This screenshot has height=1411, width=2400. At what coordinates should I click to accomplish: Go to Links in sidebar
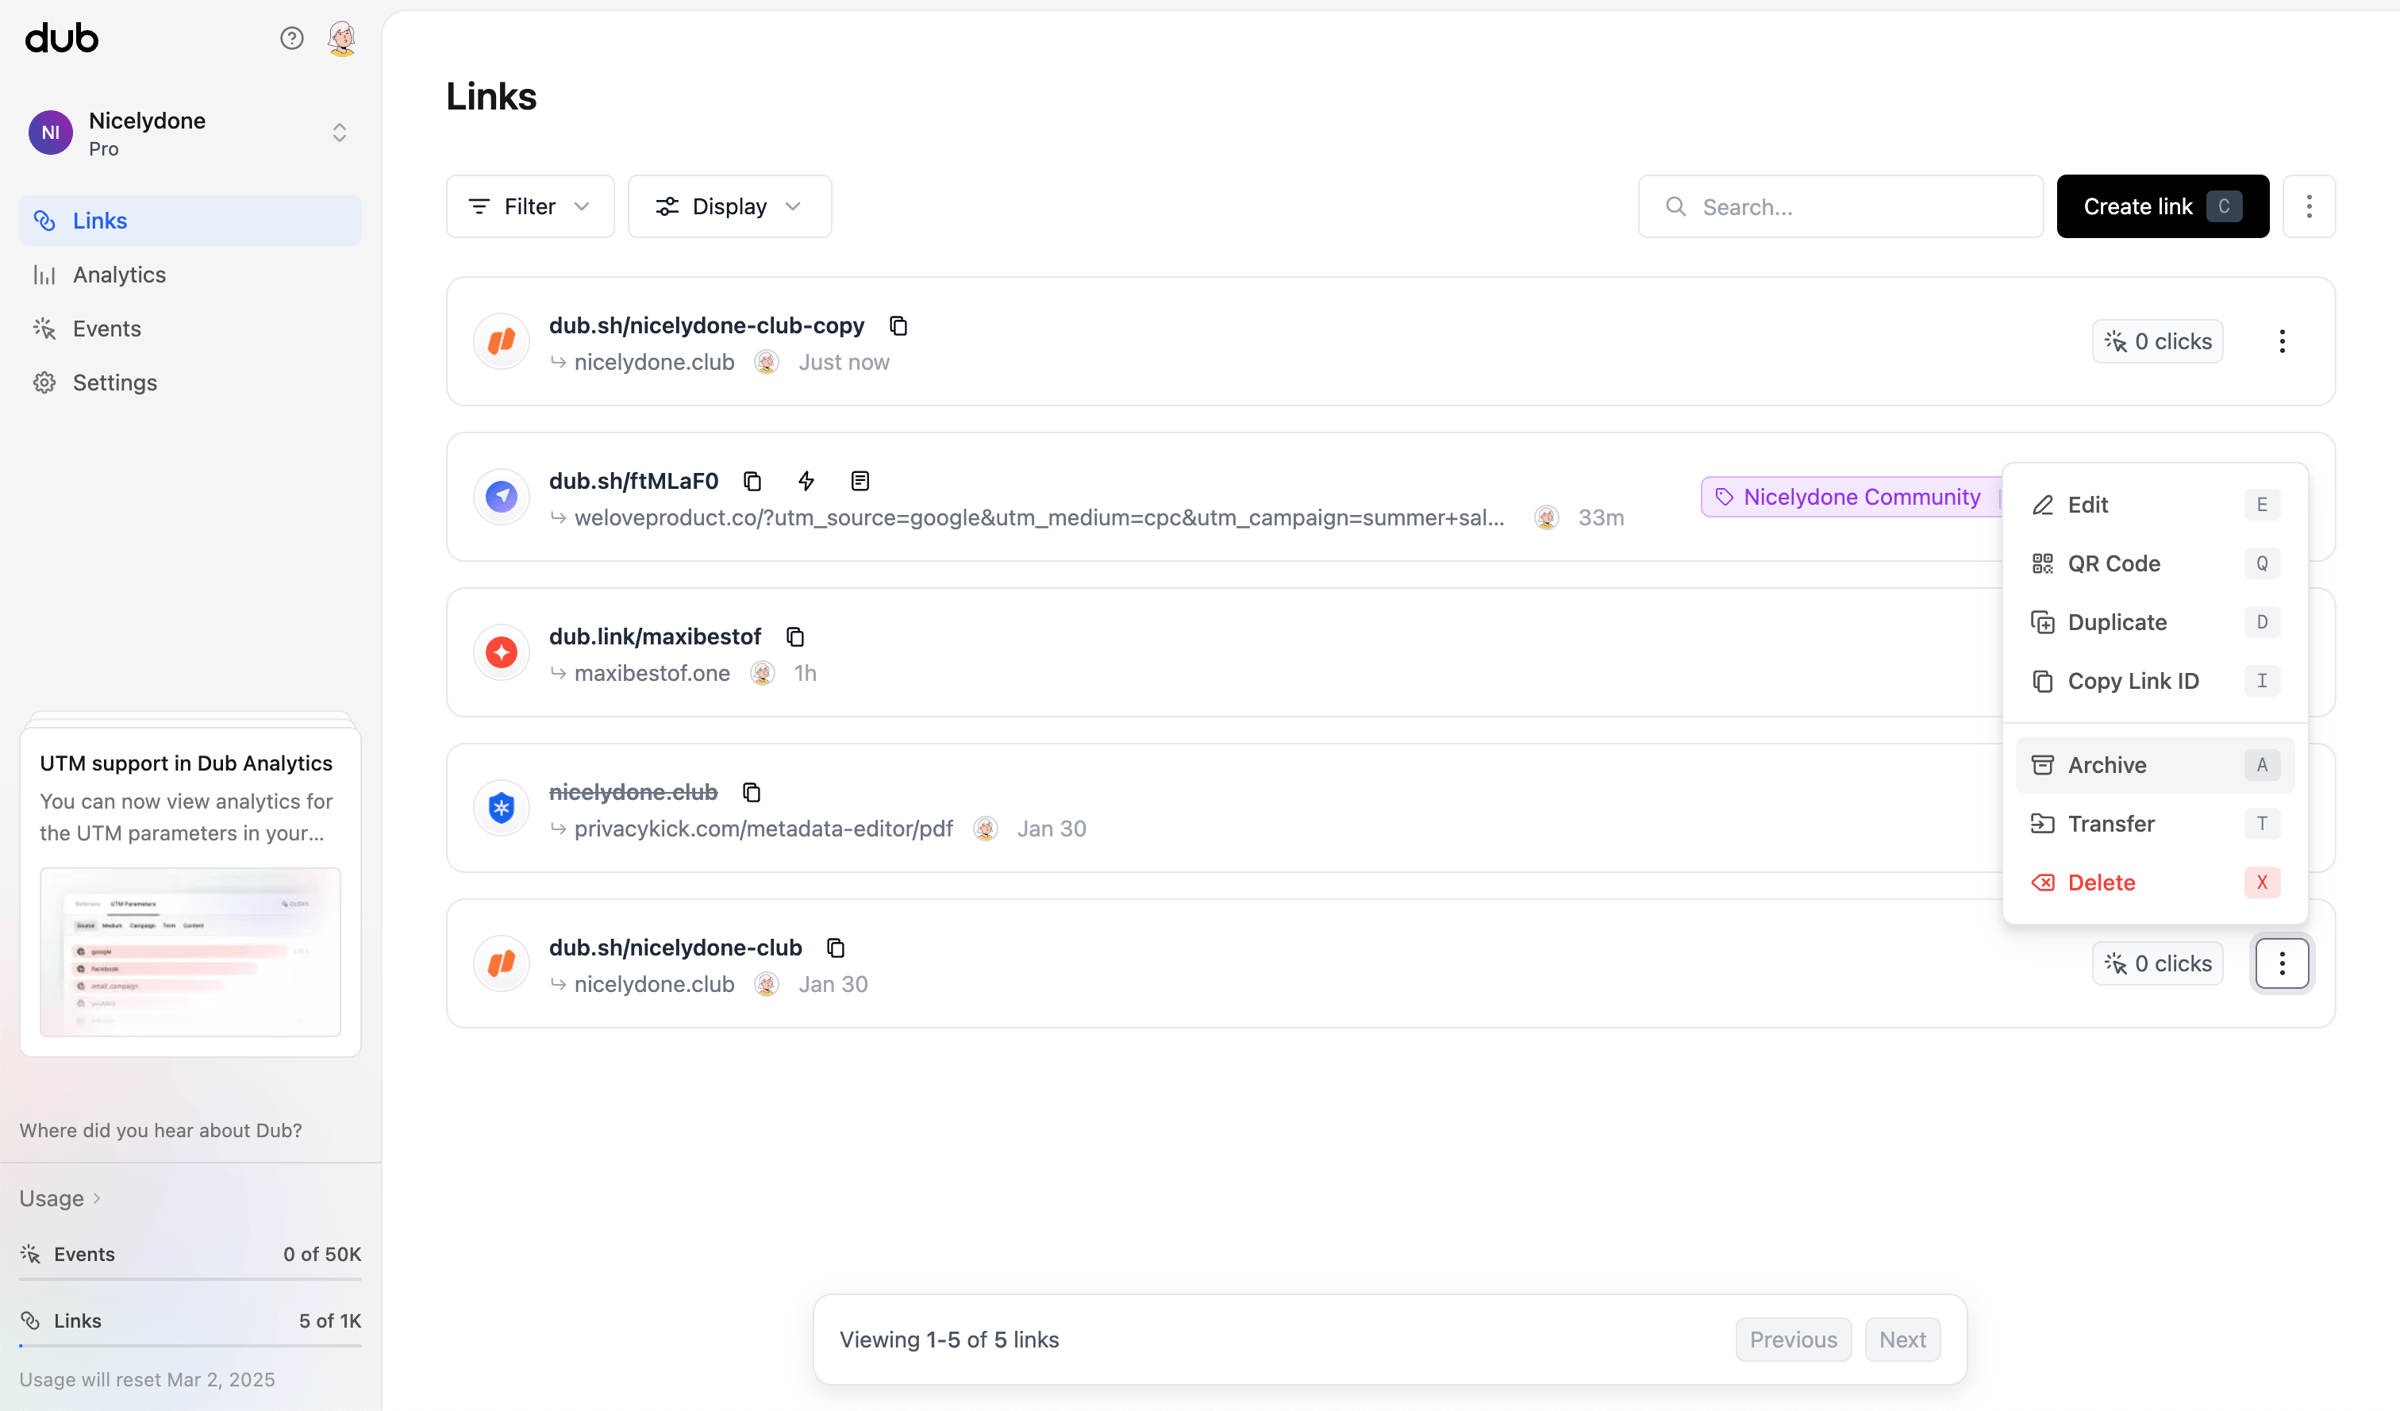[x=190, y=220]
